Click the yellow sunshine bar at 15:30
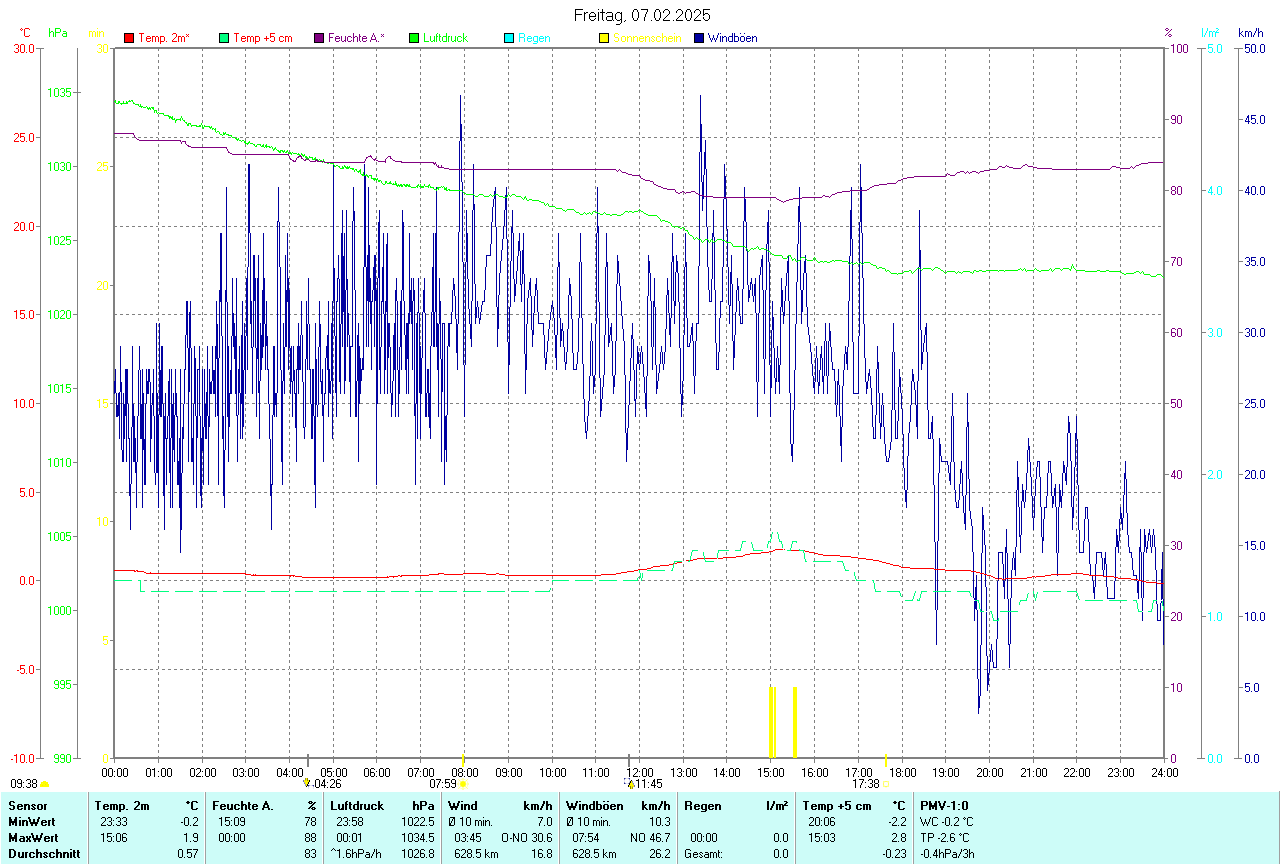Screen dimensions: 1280x864 click(x=795, y=722)
